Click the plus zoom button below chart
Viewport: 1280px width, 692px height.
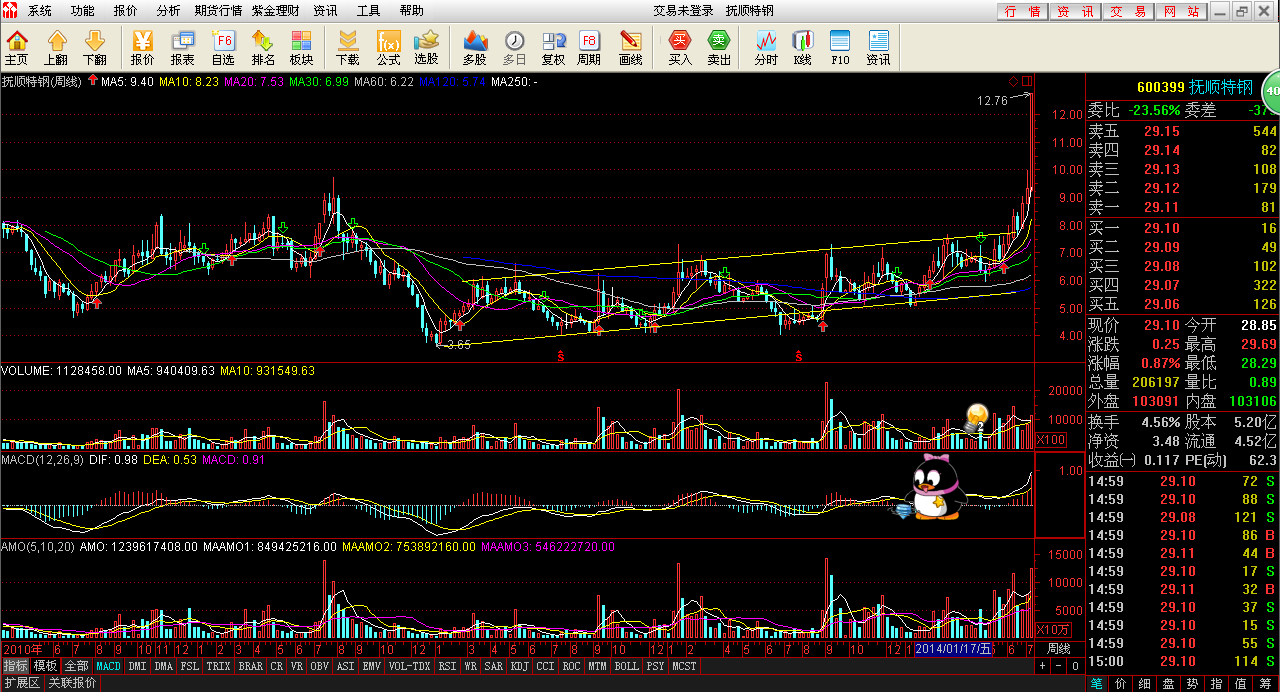(x=1042, y=666)
